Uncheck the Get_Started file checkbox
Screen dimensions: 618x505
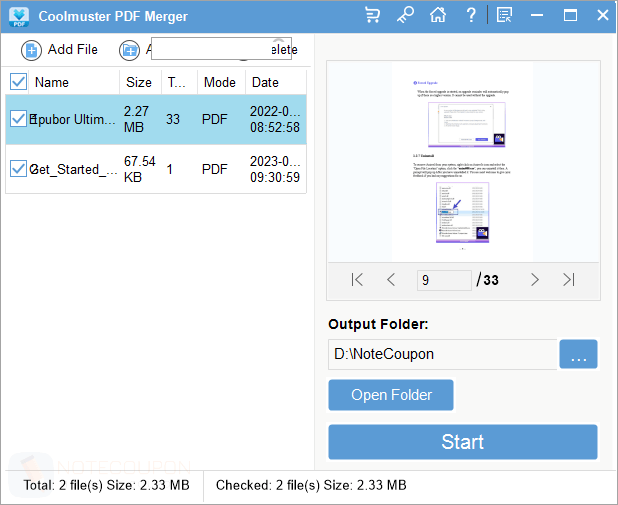click(18, 169)
